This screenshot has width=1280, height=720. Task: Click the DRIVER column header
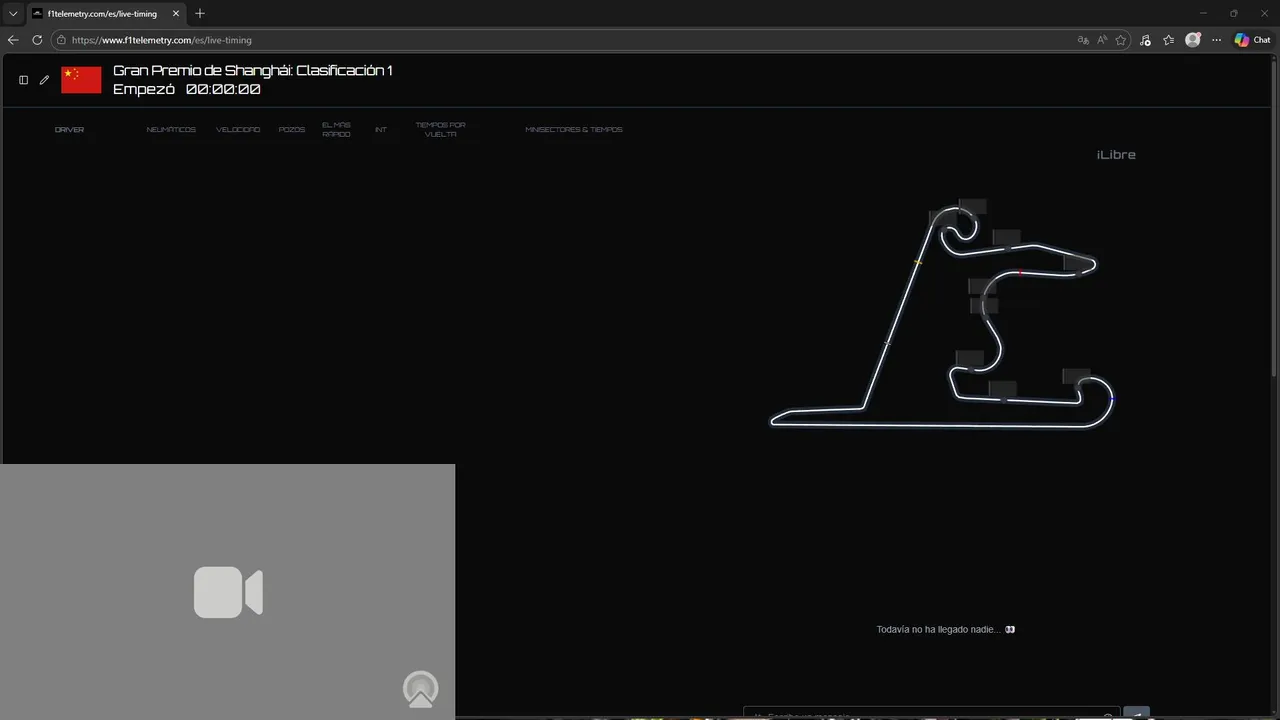[x=69, y=130]
